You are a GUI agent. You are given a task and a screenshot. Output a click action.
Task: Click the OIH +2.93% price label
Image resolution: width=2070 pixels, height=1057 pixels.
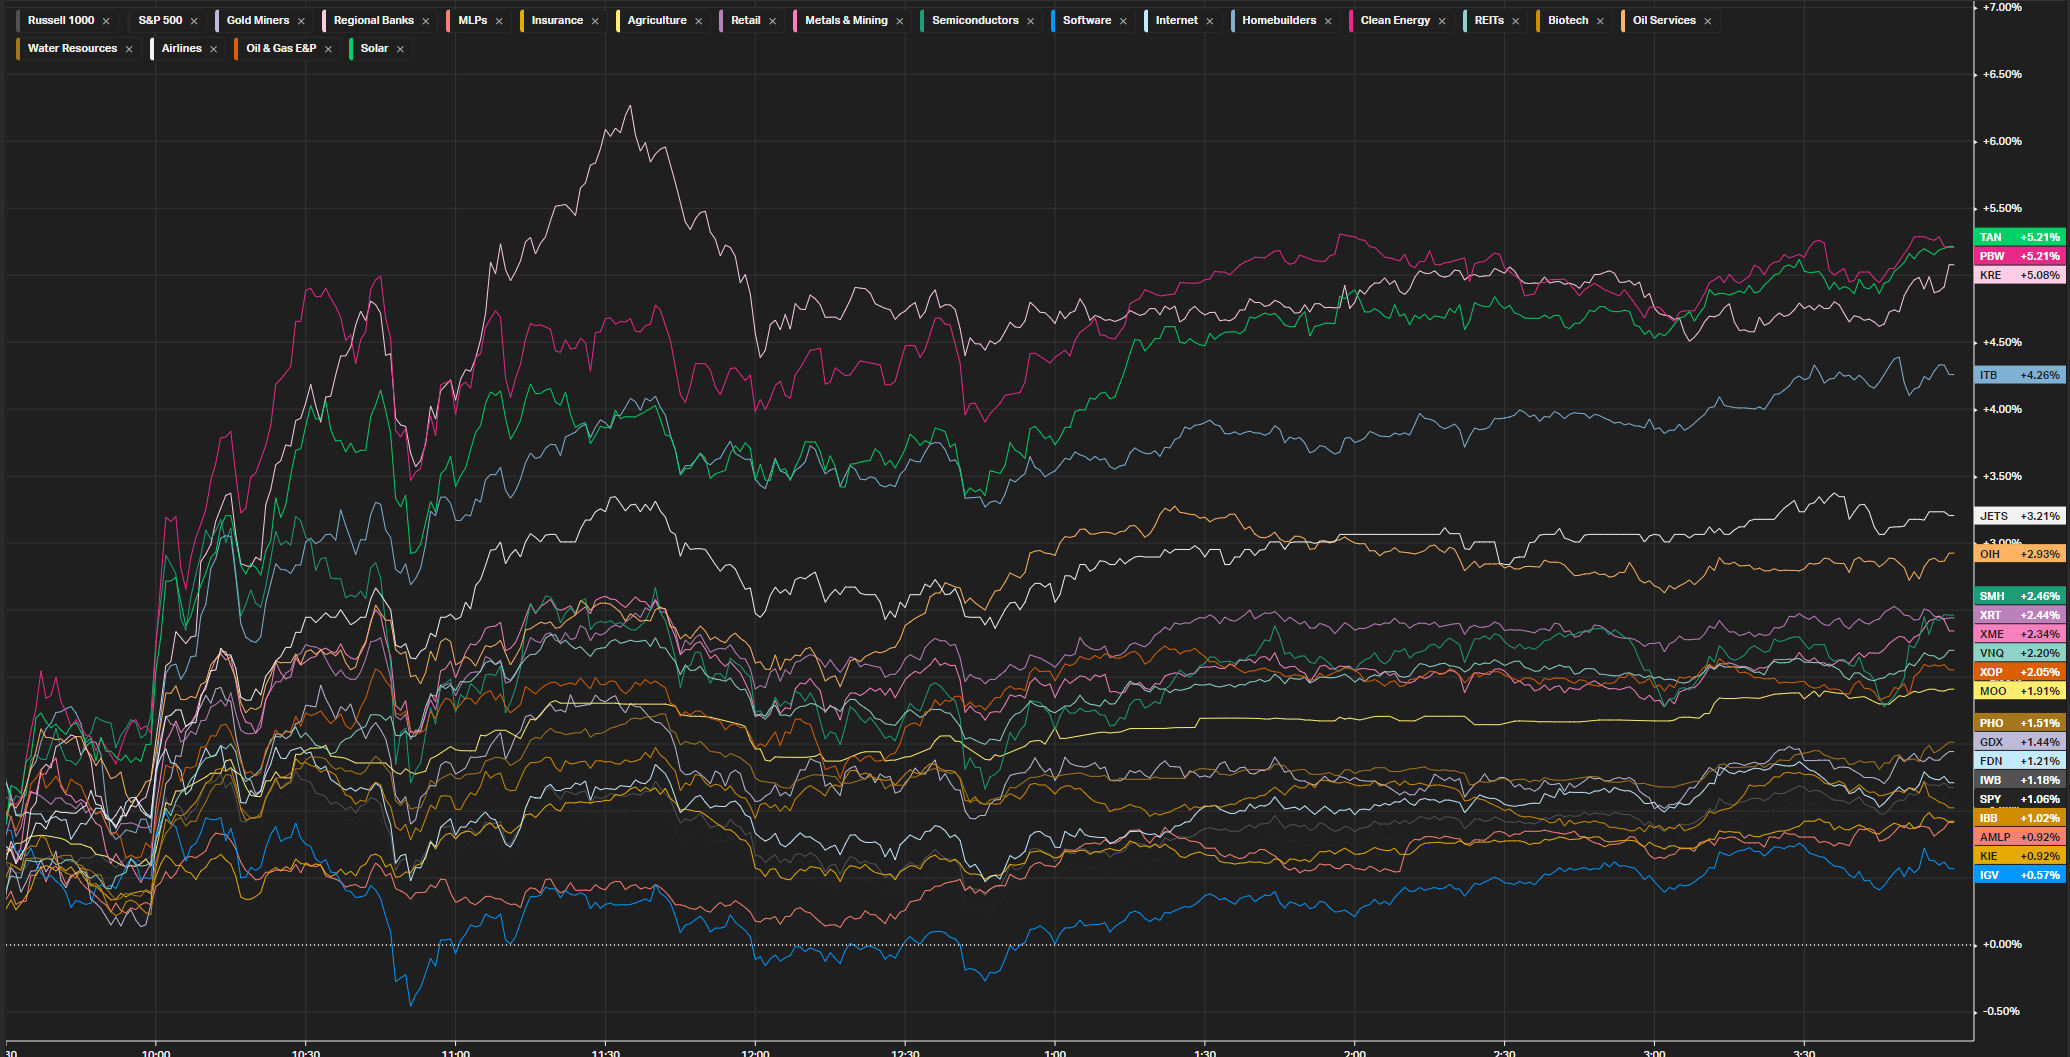[x=2019, y=554]
